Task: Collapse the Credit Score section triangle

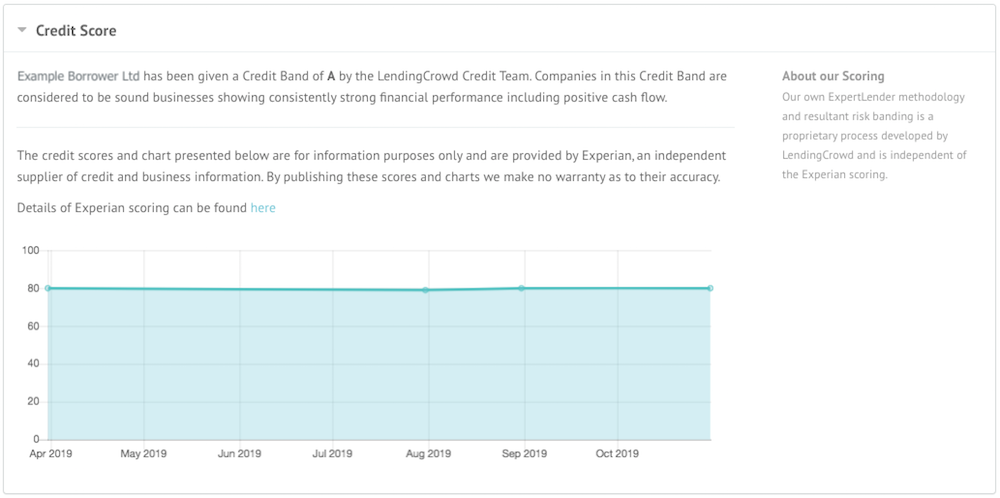Action: point(22,30)
